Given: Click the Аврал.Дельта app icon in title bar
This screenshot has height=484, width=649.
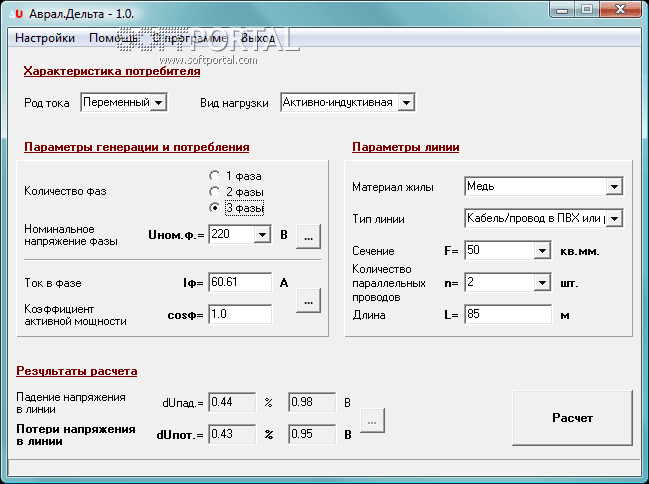Looking at the screenshot, I should pyautogui.click(x=17, y=14).
